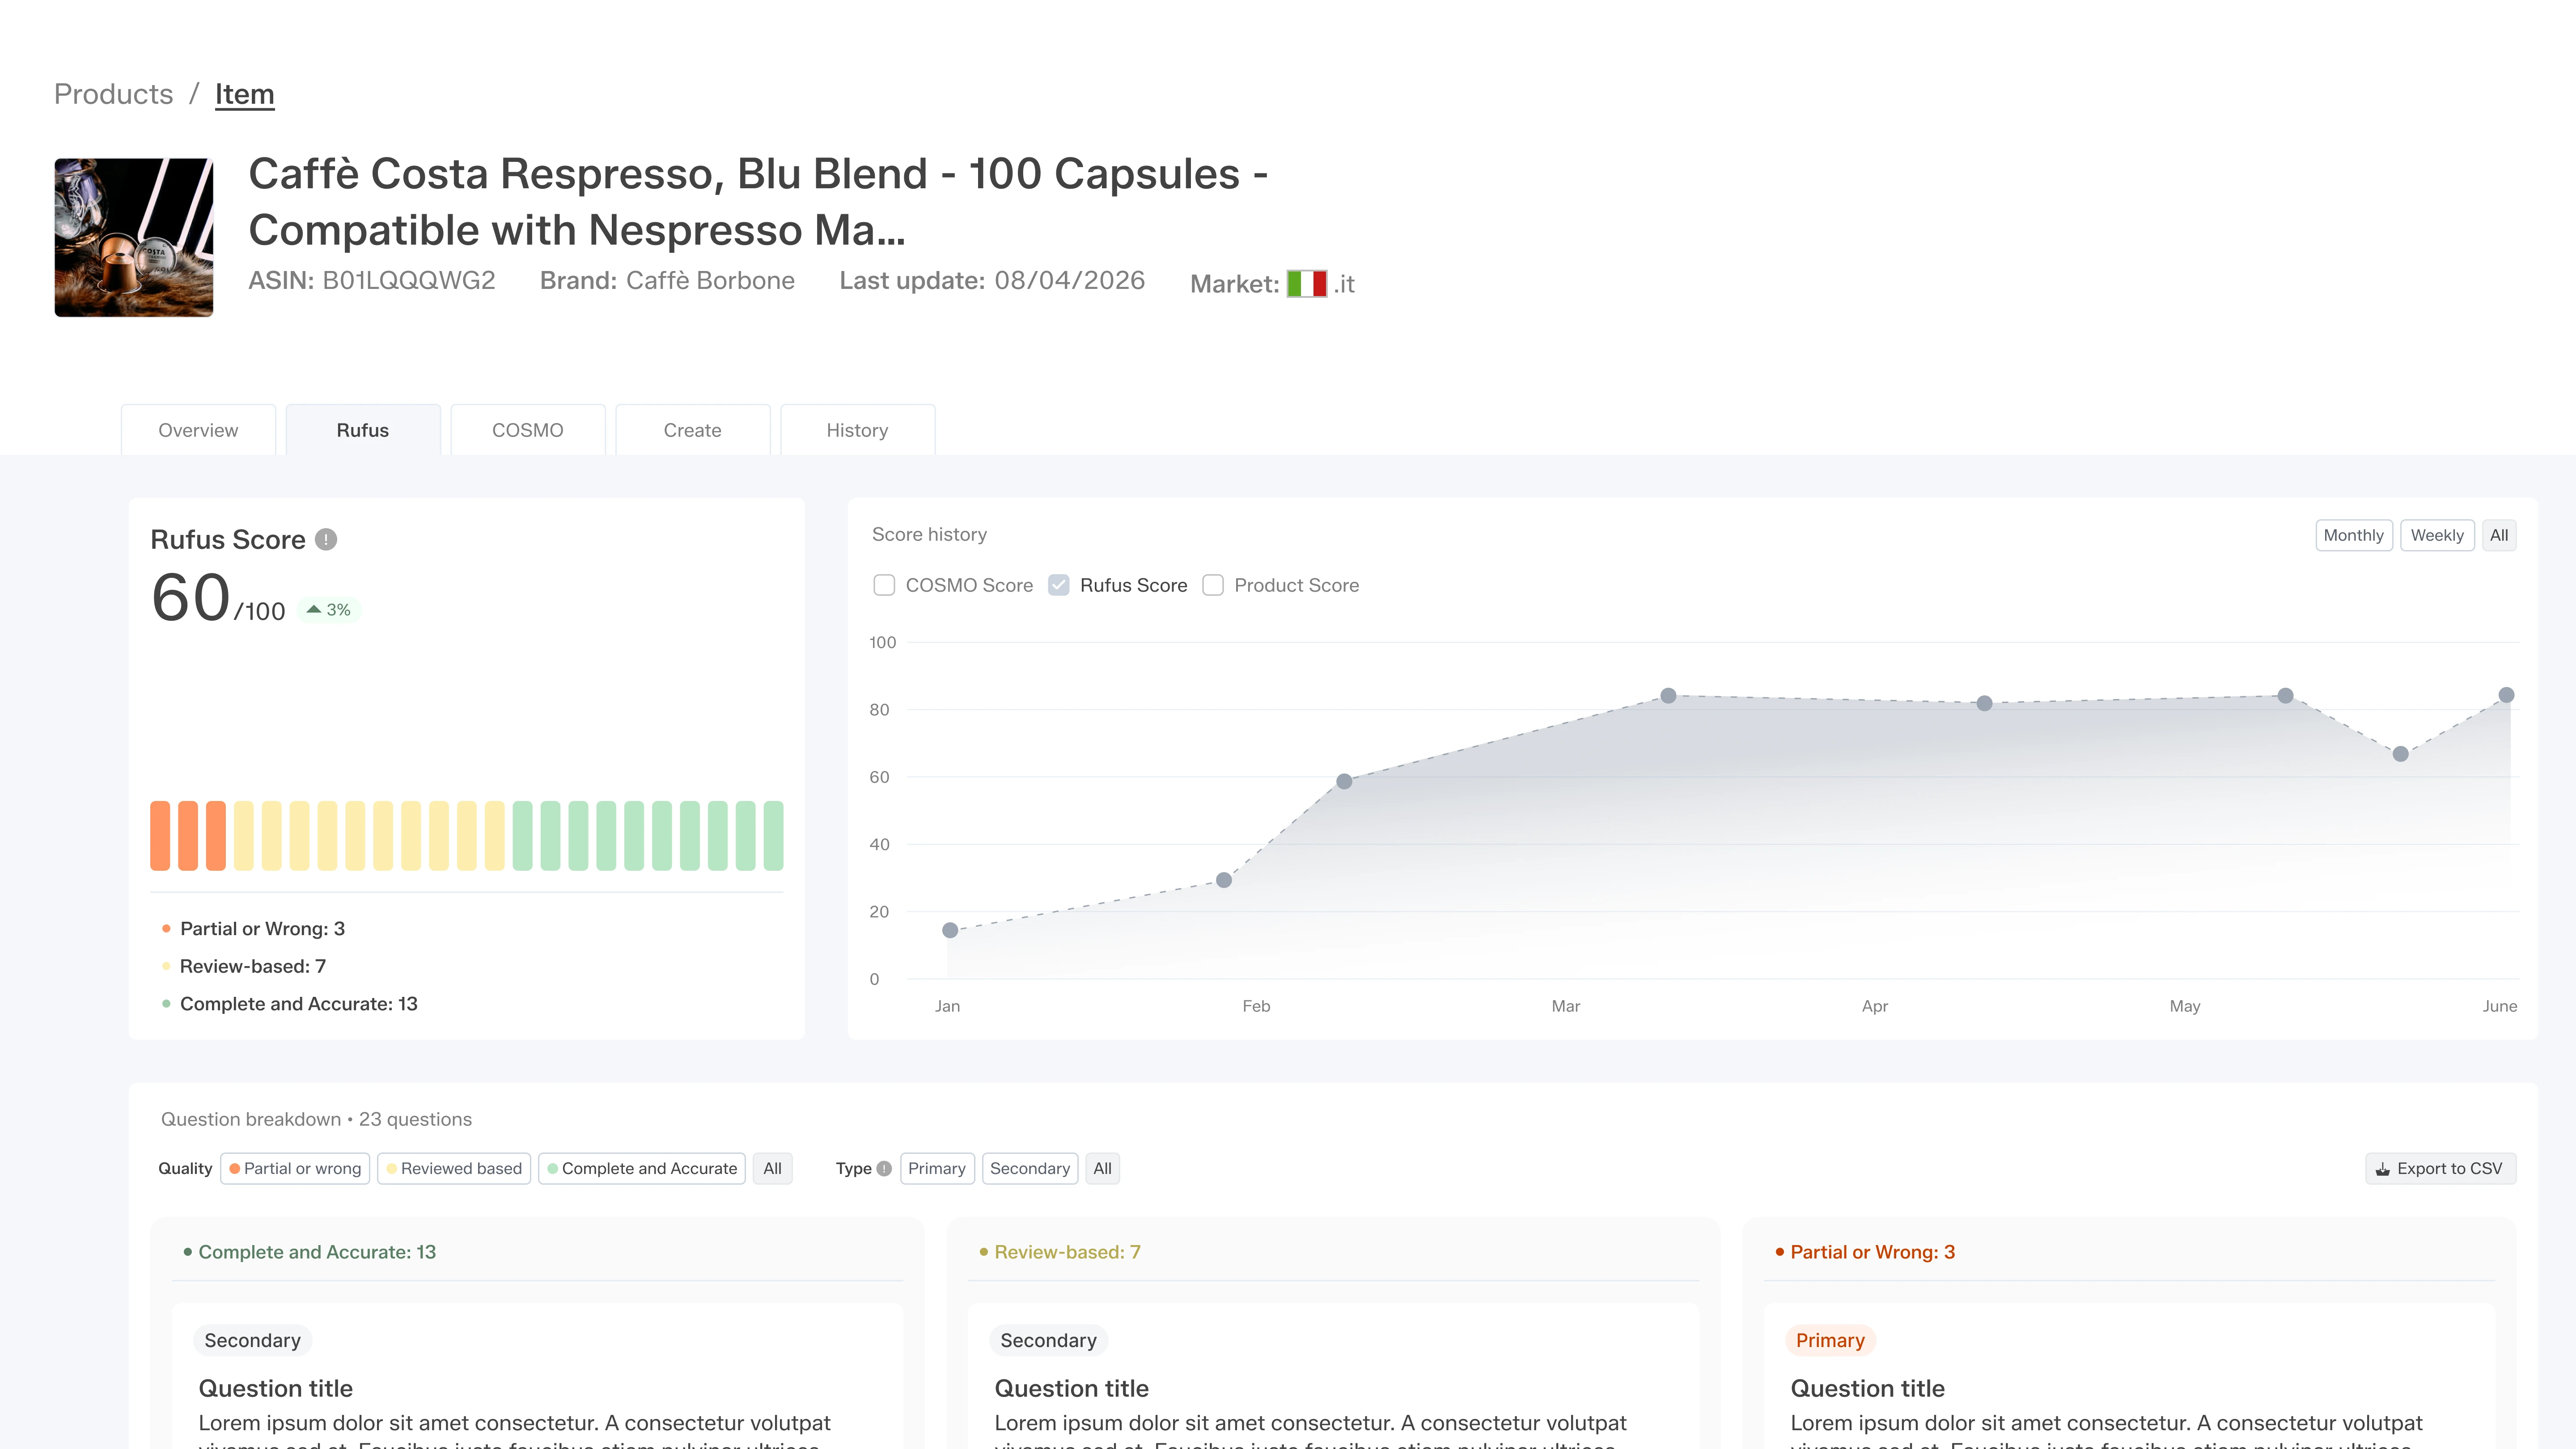The height and width of the screenshot is (1449, 2576).
Task: Go to the Create tab
Action: pyautogui.click(x=693, y=430)
